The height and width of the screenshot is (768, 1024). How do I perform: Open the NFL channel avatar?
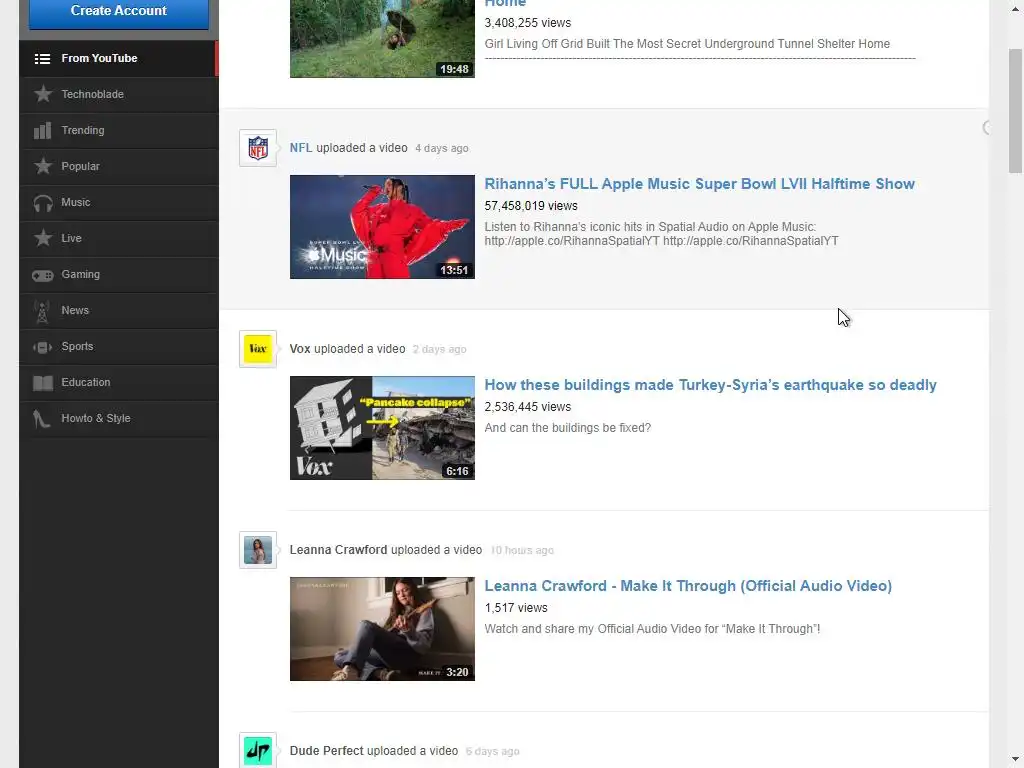[258, 148]
